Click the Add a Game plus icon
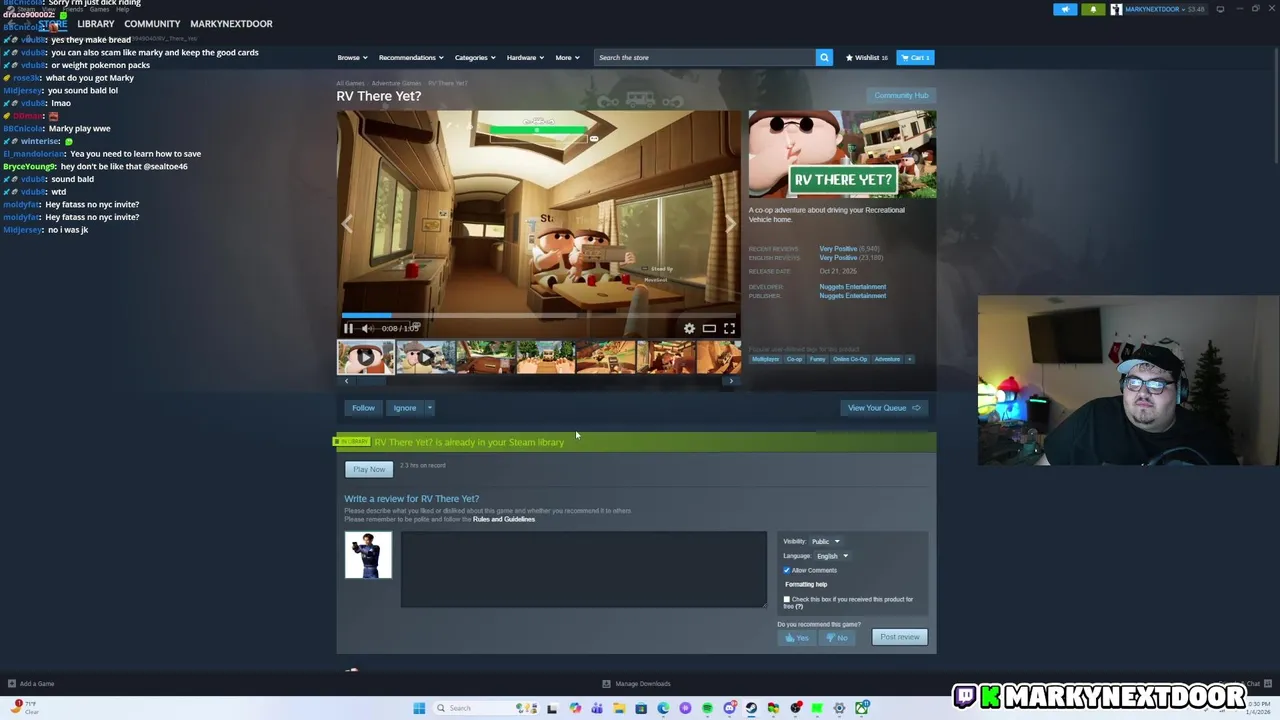This screenshot has width=1280, height=720. [12, 684]
